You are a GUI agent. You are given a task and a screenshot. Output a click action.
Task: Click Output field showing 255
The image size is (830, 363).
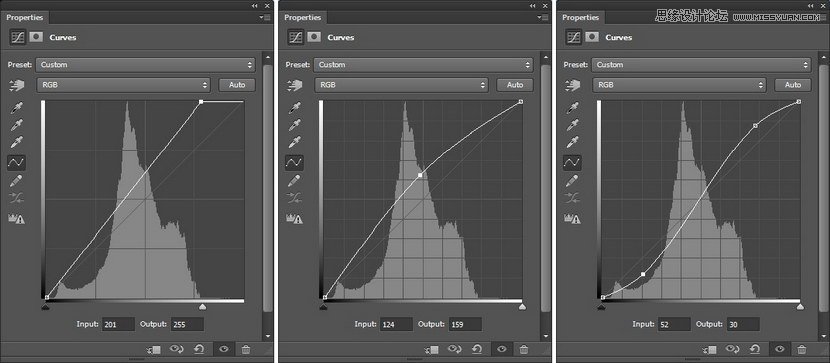pyautogui.click(x=187, y=324)
